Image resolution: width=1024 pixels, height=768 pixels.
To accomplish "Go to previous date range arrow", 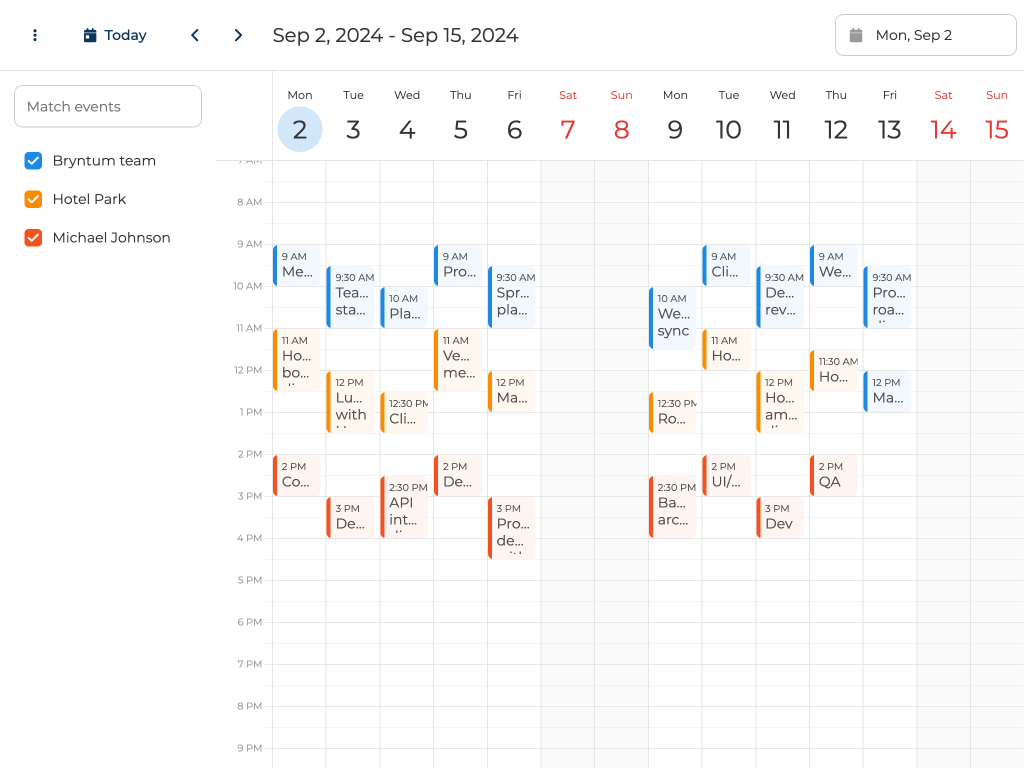I will (195, 35).
